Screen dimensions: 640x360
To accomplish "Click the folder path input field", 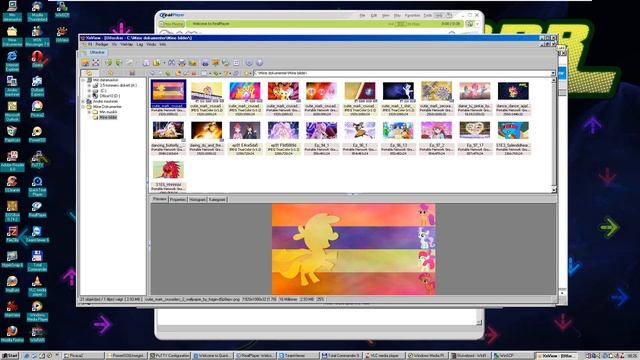I will click(x=402, y=73).
